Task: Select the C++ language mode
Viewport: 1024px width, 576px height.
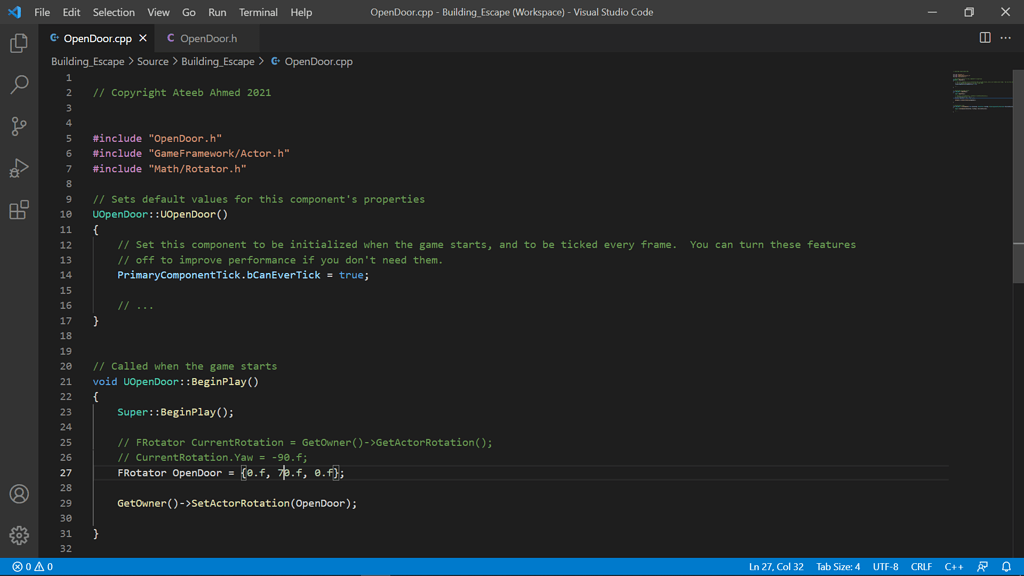Action: (x=953, y=566)
